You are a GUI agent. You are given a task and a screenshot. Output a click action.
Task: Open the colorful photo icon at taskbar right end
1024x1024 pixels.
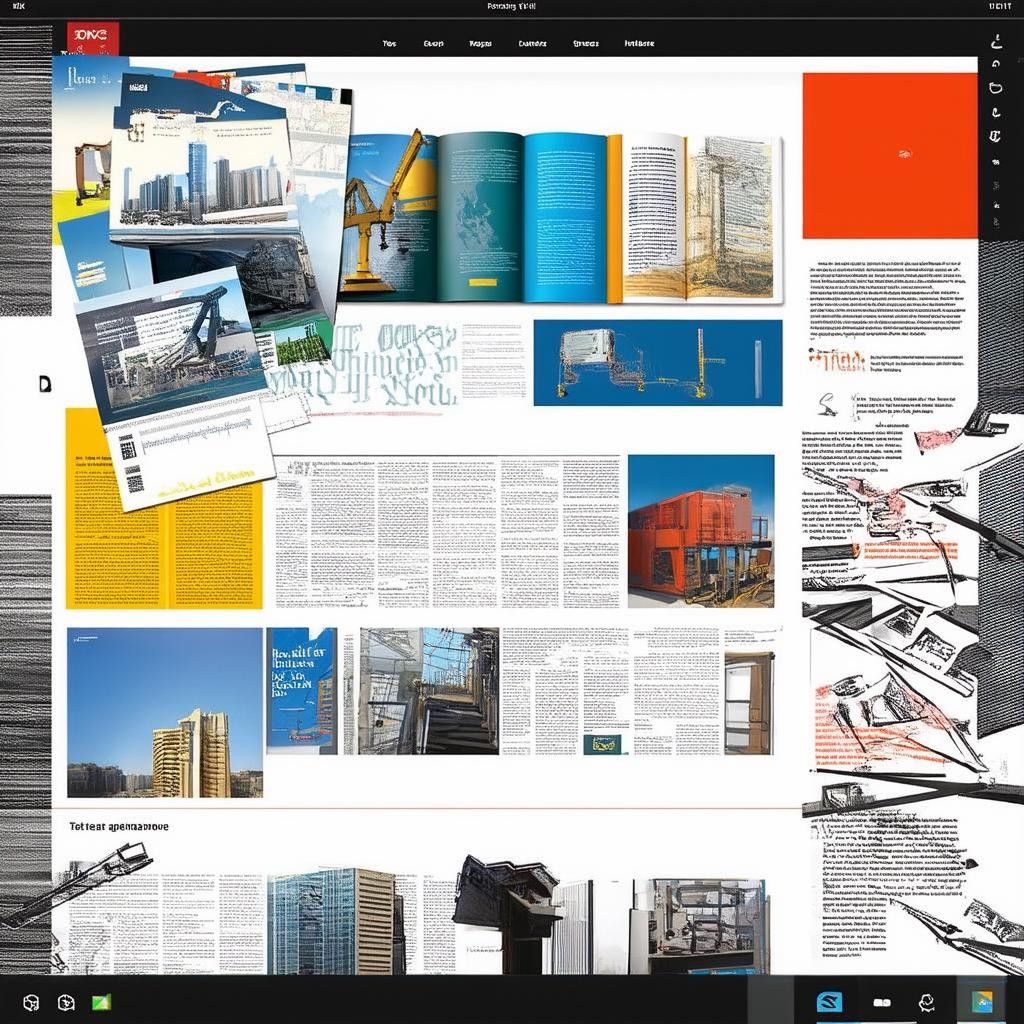point(982,1002)
